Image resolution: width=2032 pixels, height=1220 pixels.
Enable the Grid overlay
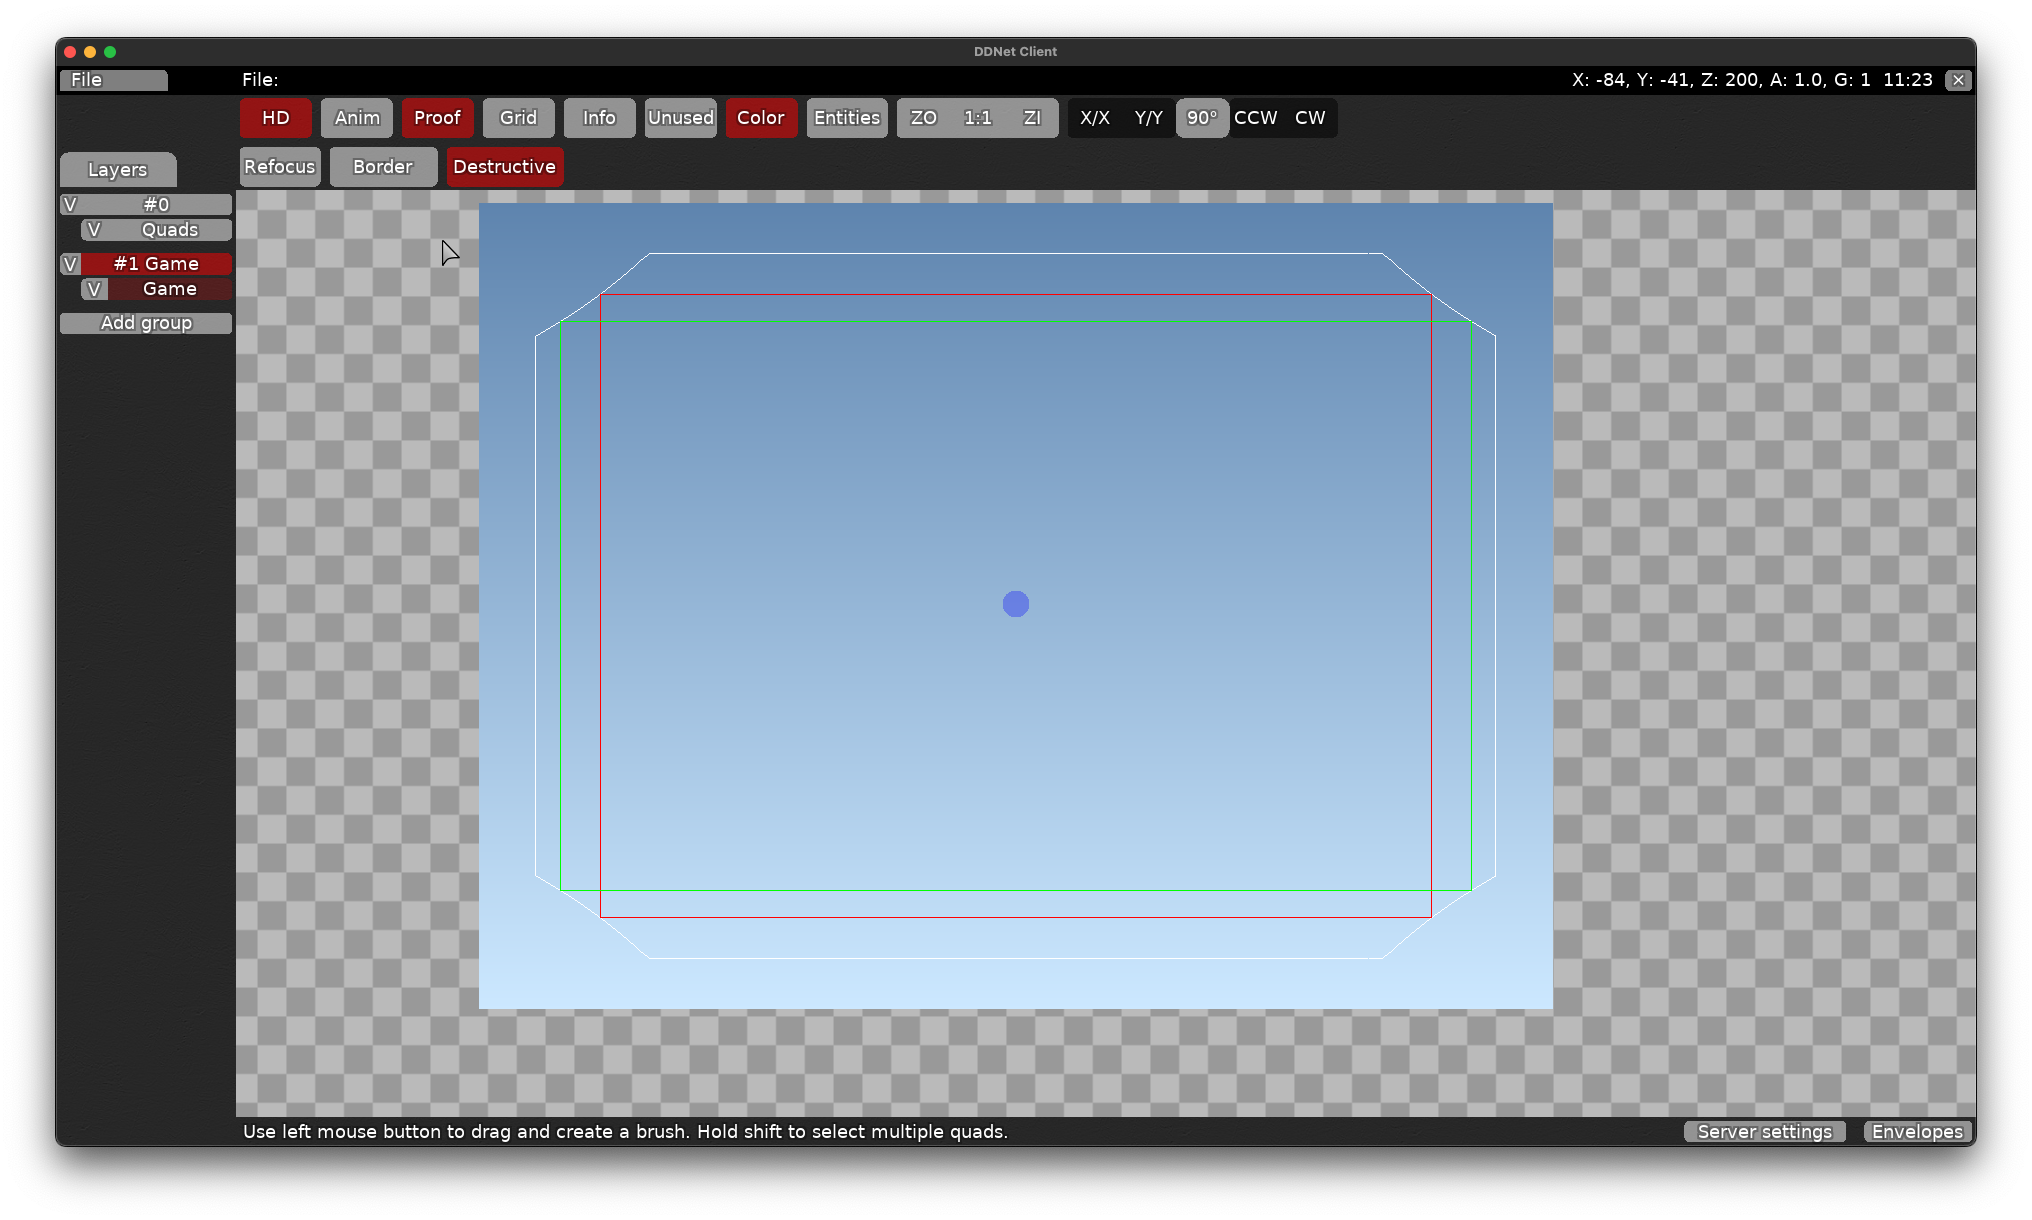point(518,118)
